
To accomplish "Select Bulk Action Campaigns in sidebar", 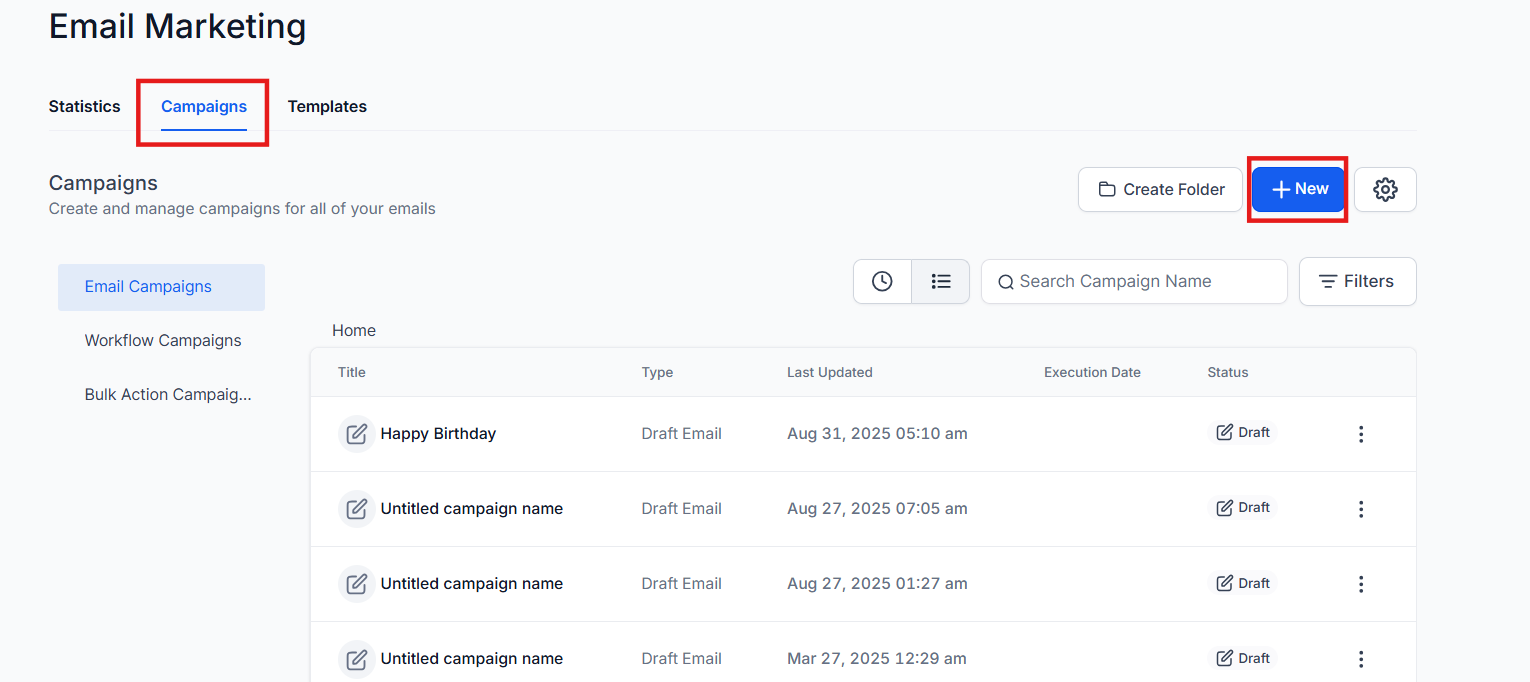I will click(167, 394).
